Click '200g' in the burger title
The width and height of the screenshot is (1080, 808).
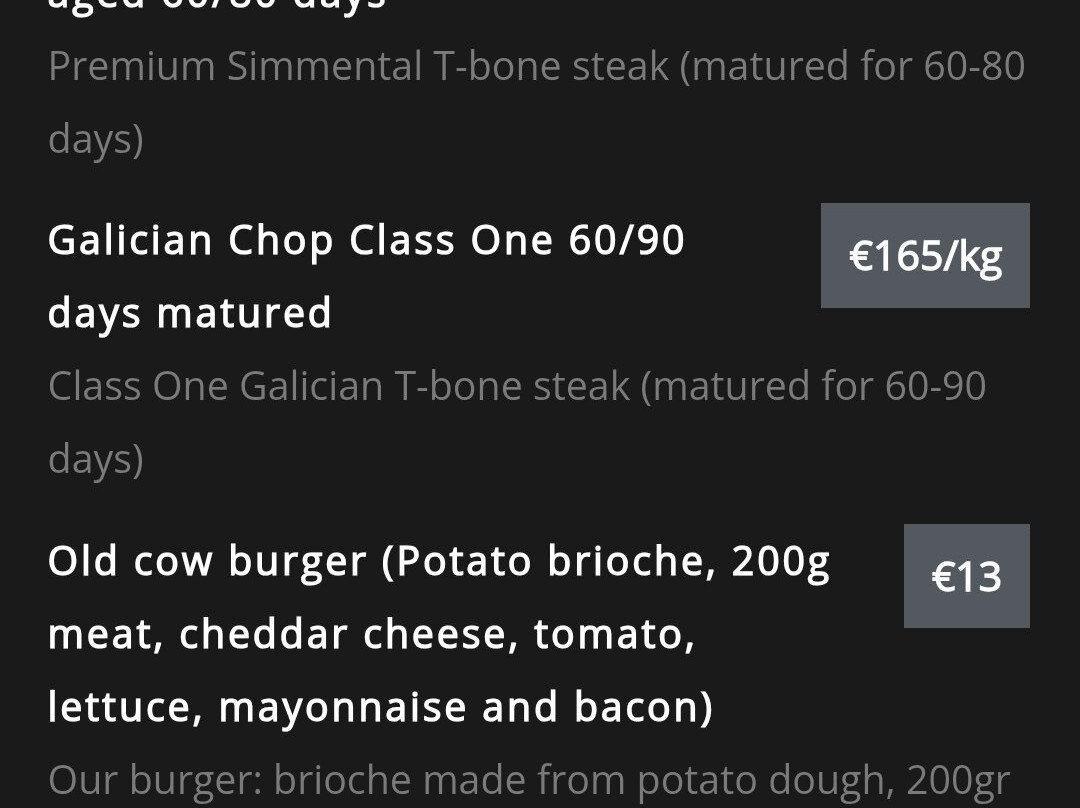(x=780, y=561)
